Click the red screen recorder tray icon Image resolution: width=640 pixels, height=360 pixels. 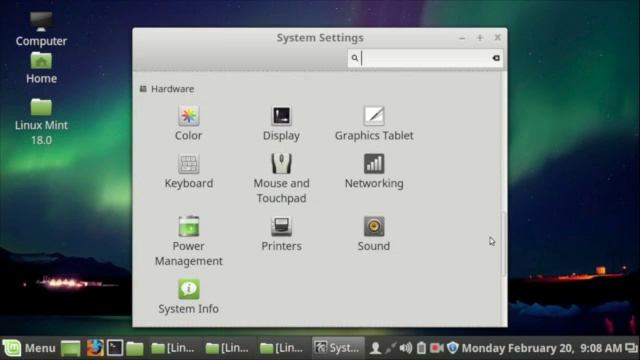437,348
